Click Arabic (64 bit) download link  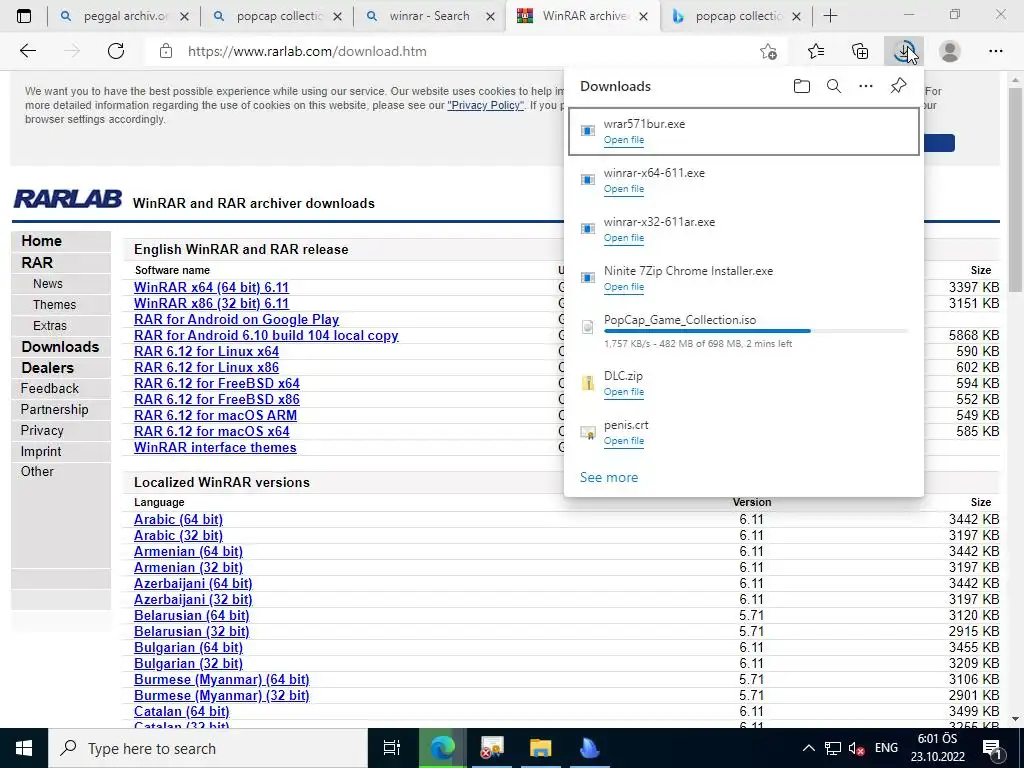click(178, 519)
